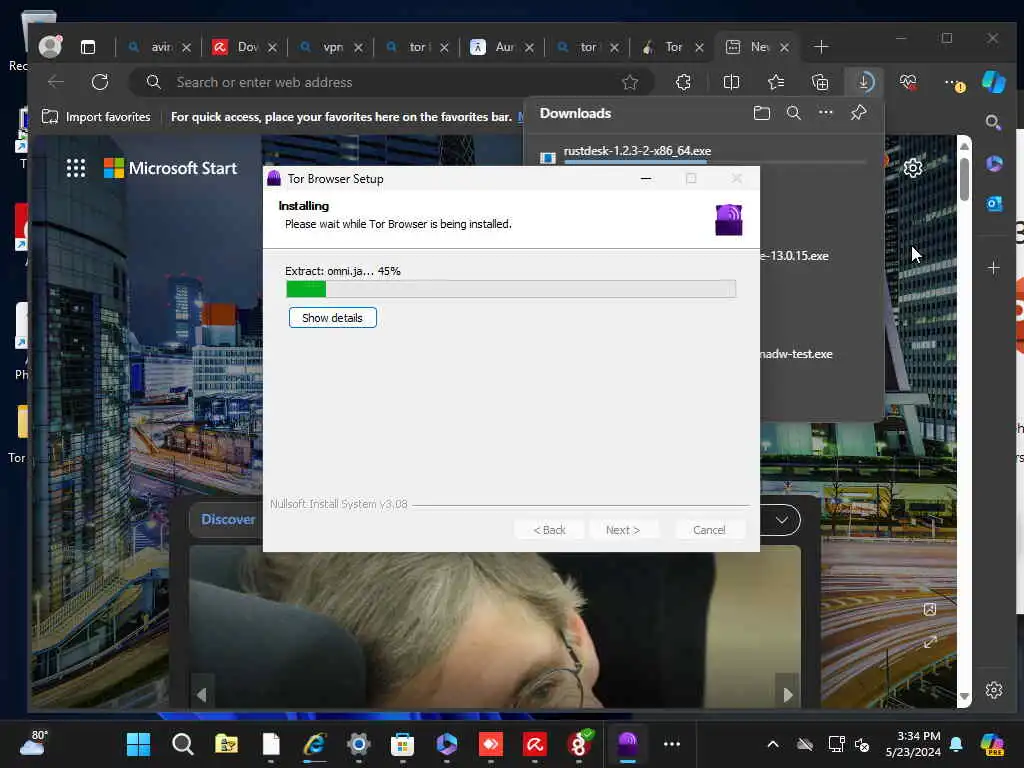Open Collections icon
Viewport: 1024px width, 768px height.
click(820, 82)
